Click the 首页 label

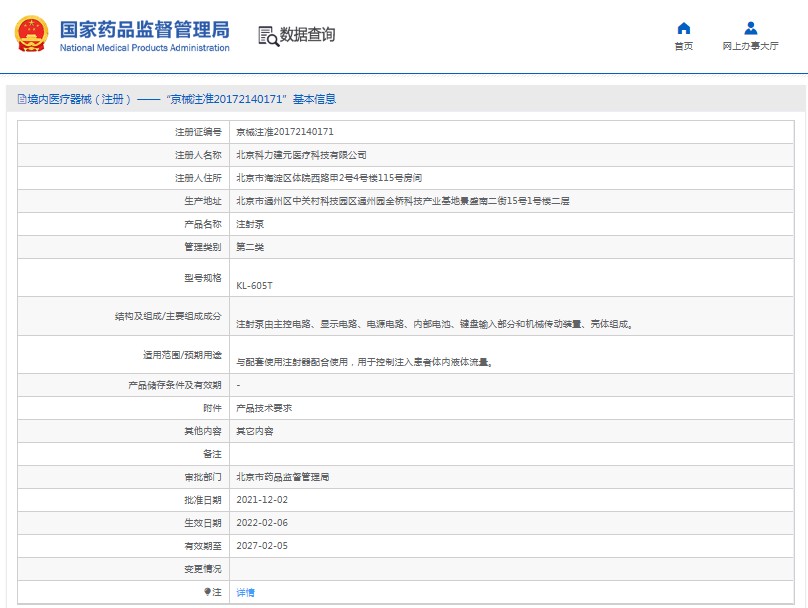pos(684,46)
